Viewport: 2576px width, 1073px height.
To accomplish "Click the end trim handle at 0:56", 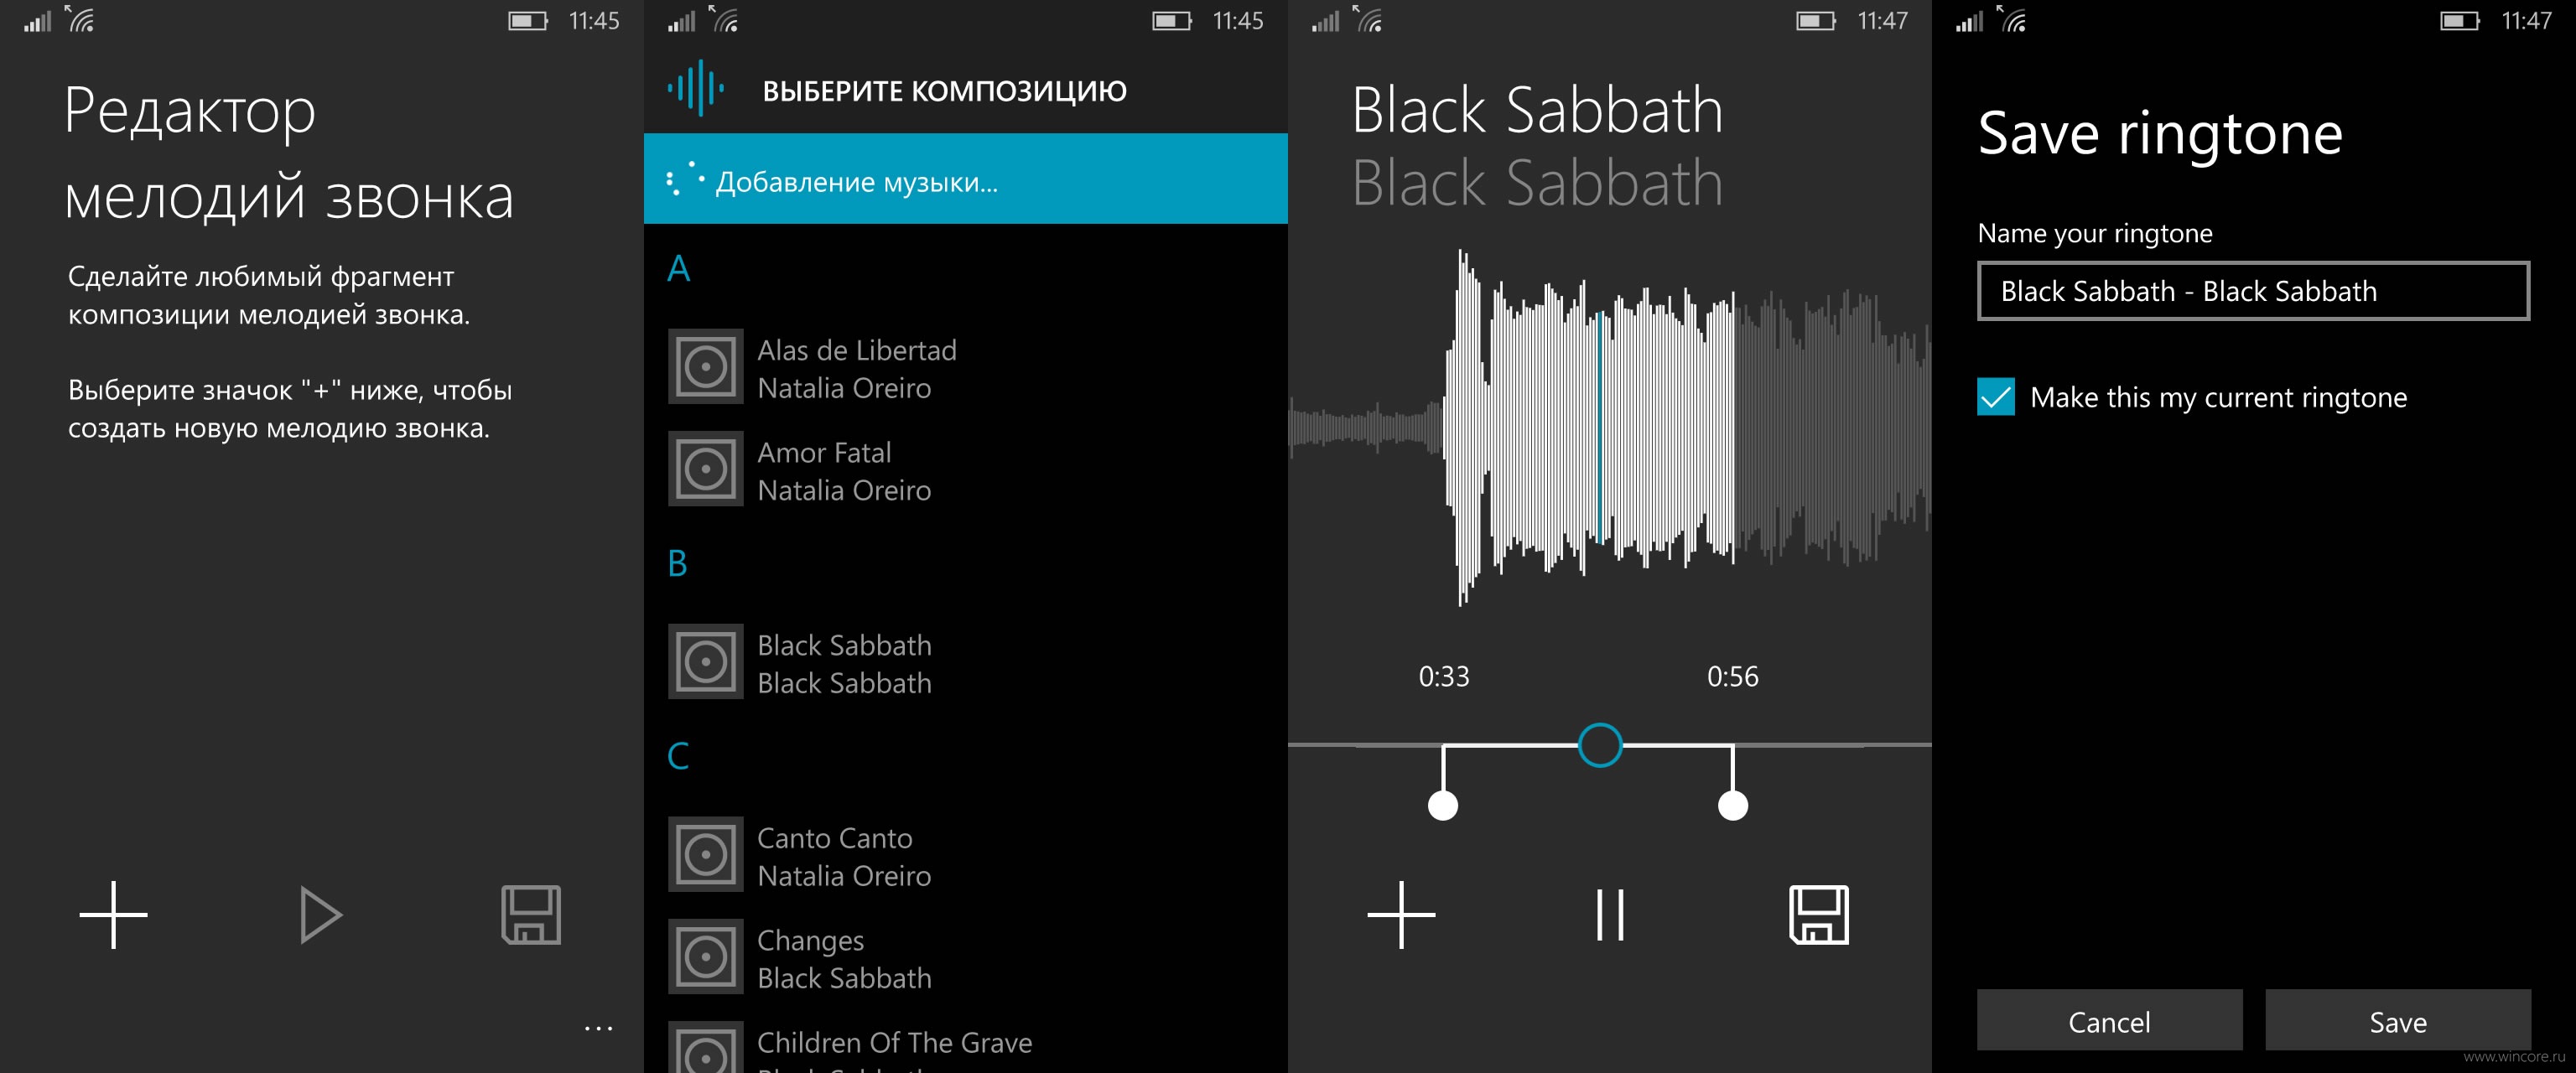I will pos(1733,804).
